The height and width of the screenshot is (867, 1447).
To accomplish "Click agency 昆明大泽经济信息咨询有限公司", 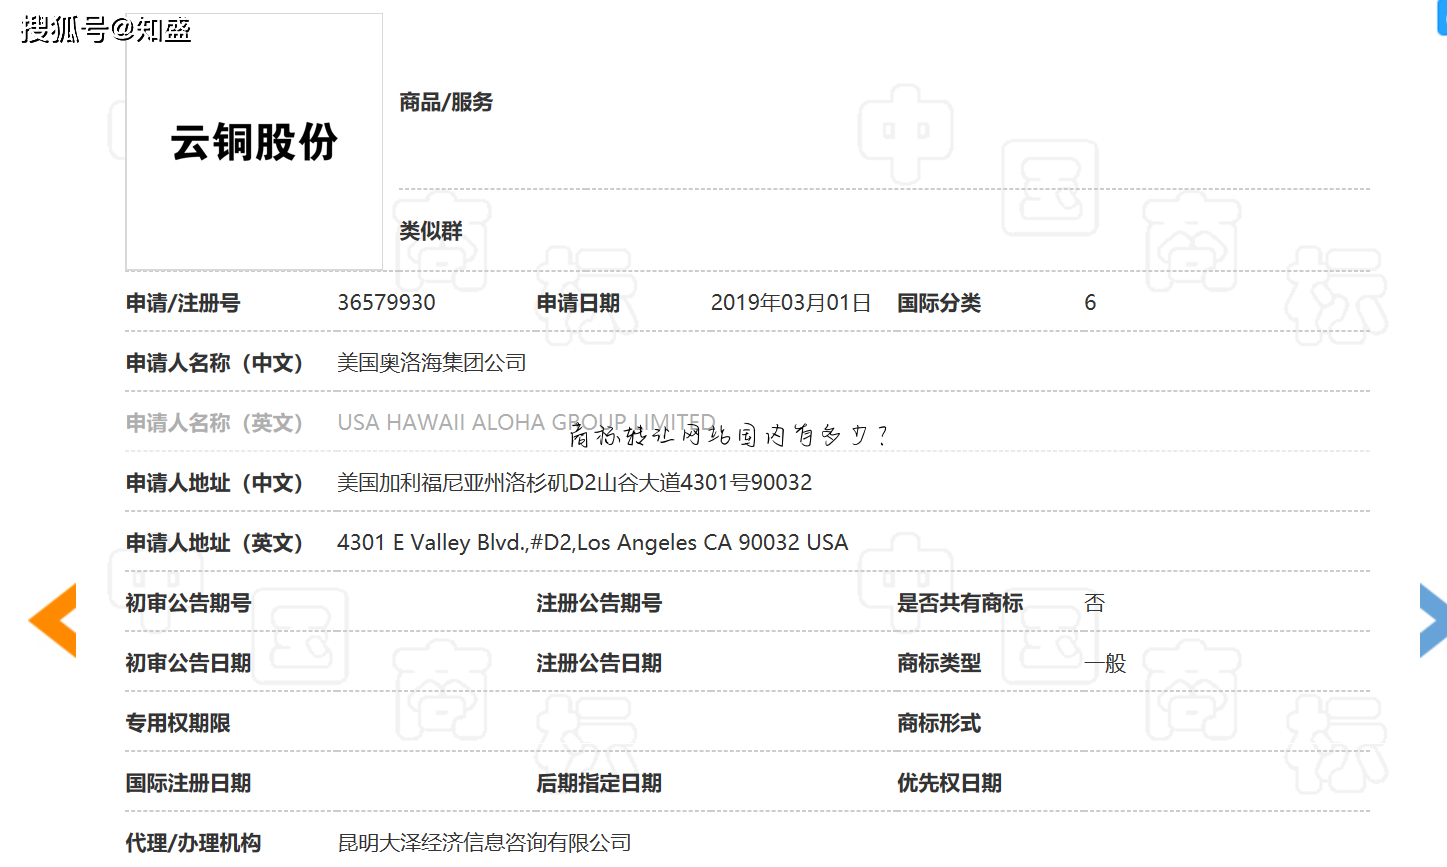I will point(484,843).
